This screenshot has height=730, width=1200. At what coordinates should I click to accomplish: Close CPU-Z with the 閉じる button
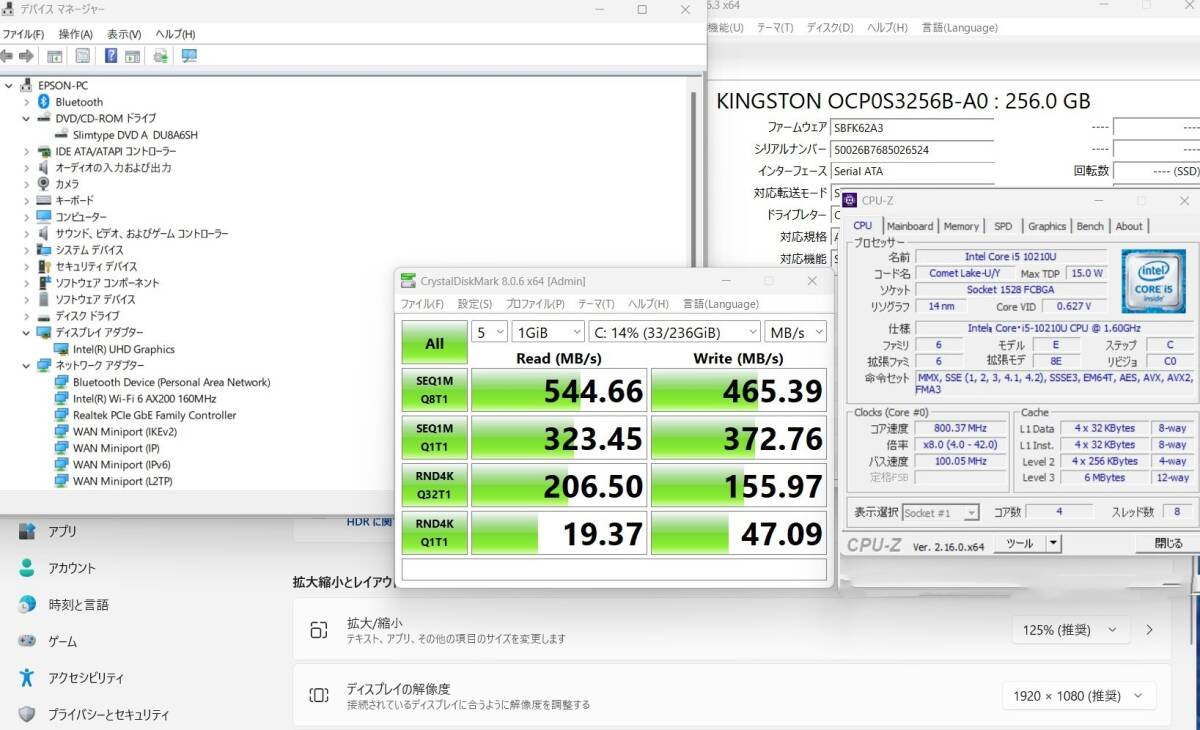tap(1167, 543)
